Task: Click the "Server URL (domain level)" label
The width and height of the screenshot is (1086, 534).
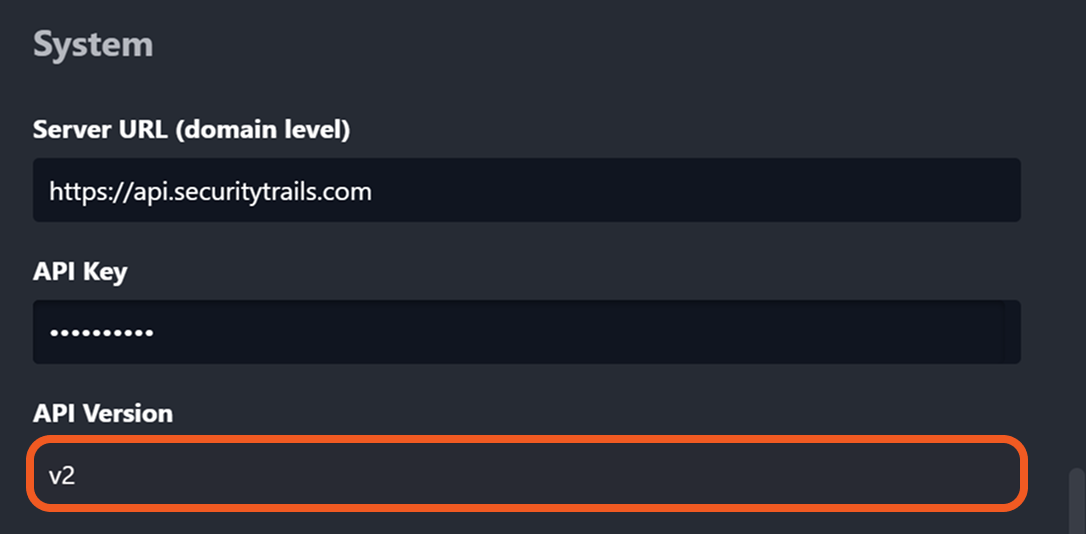Action: point(191,129)
